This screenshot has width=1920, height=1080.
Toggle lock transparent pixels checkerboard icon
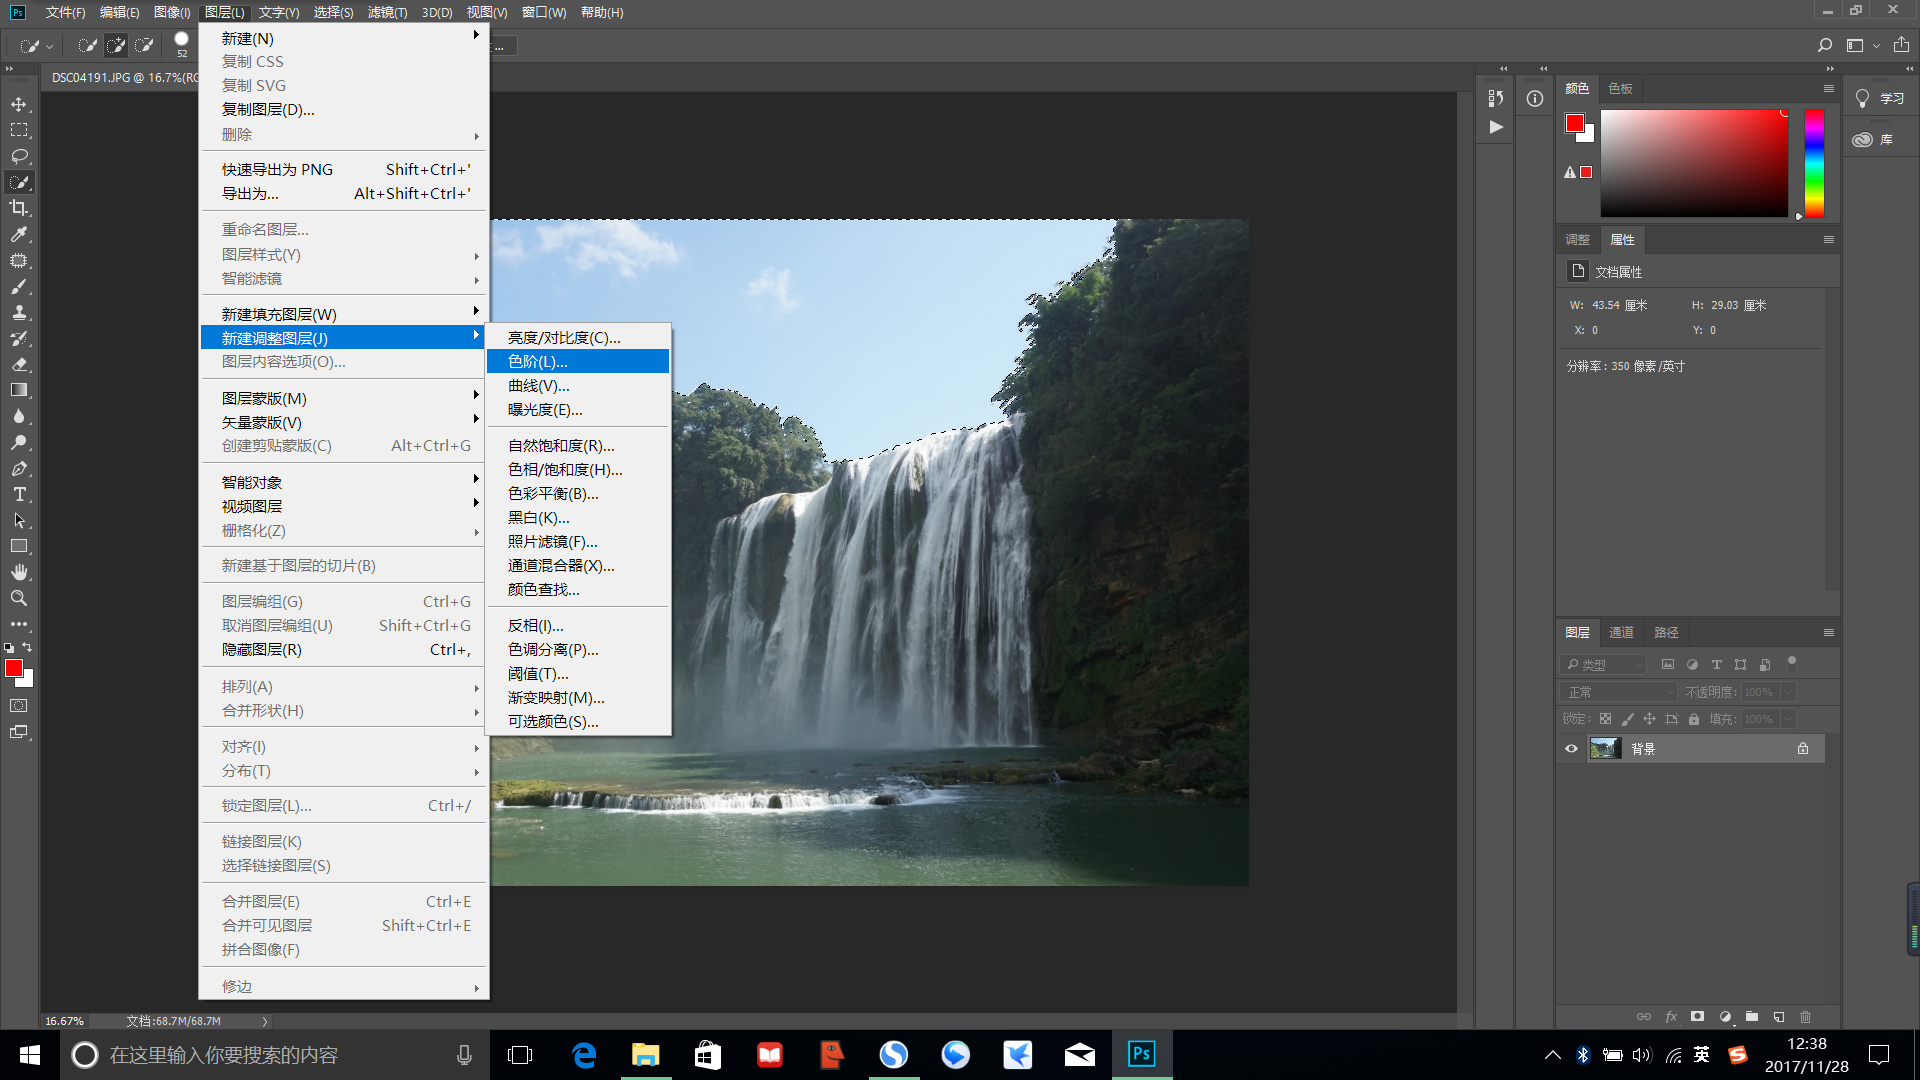tap(1605, 719)
